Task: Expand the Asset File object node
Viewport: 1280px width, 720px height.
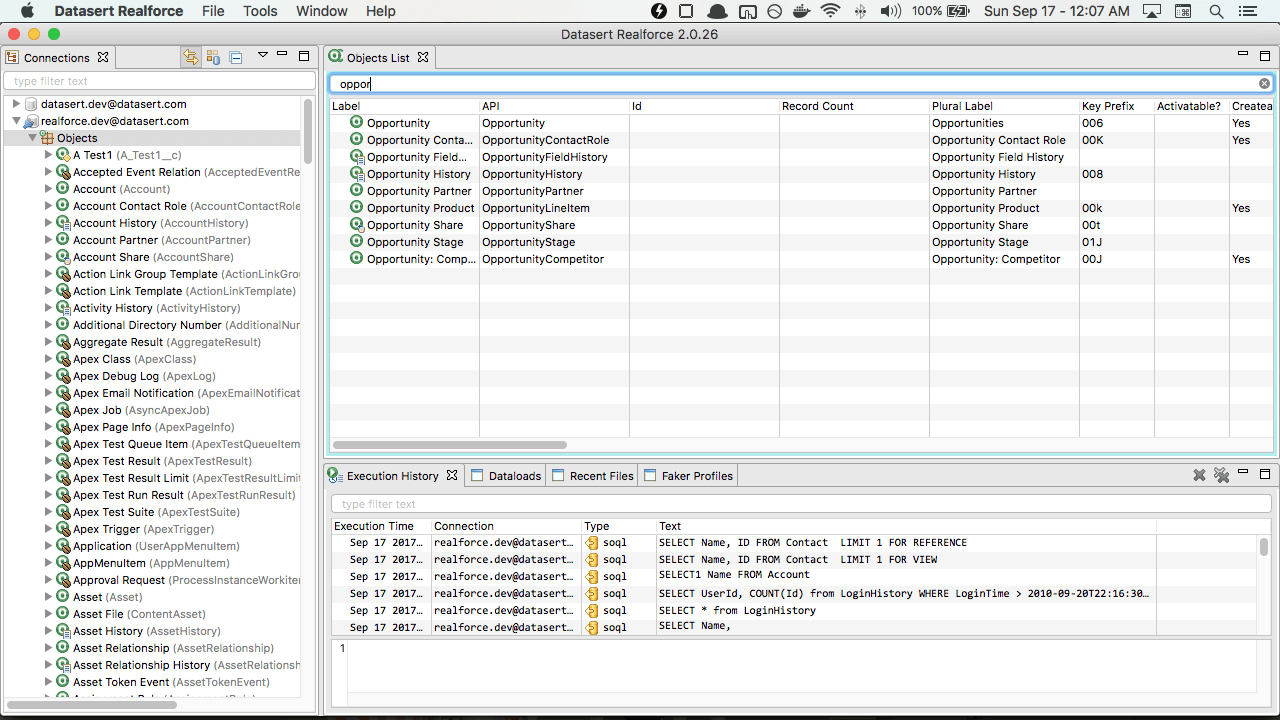Action: pos(48,614)
